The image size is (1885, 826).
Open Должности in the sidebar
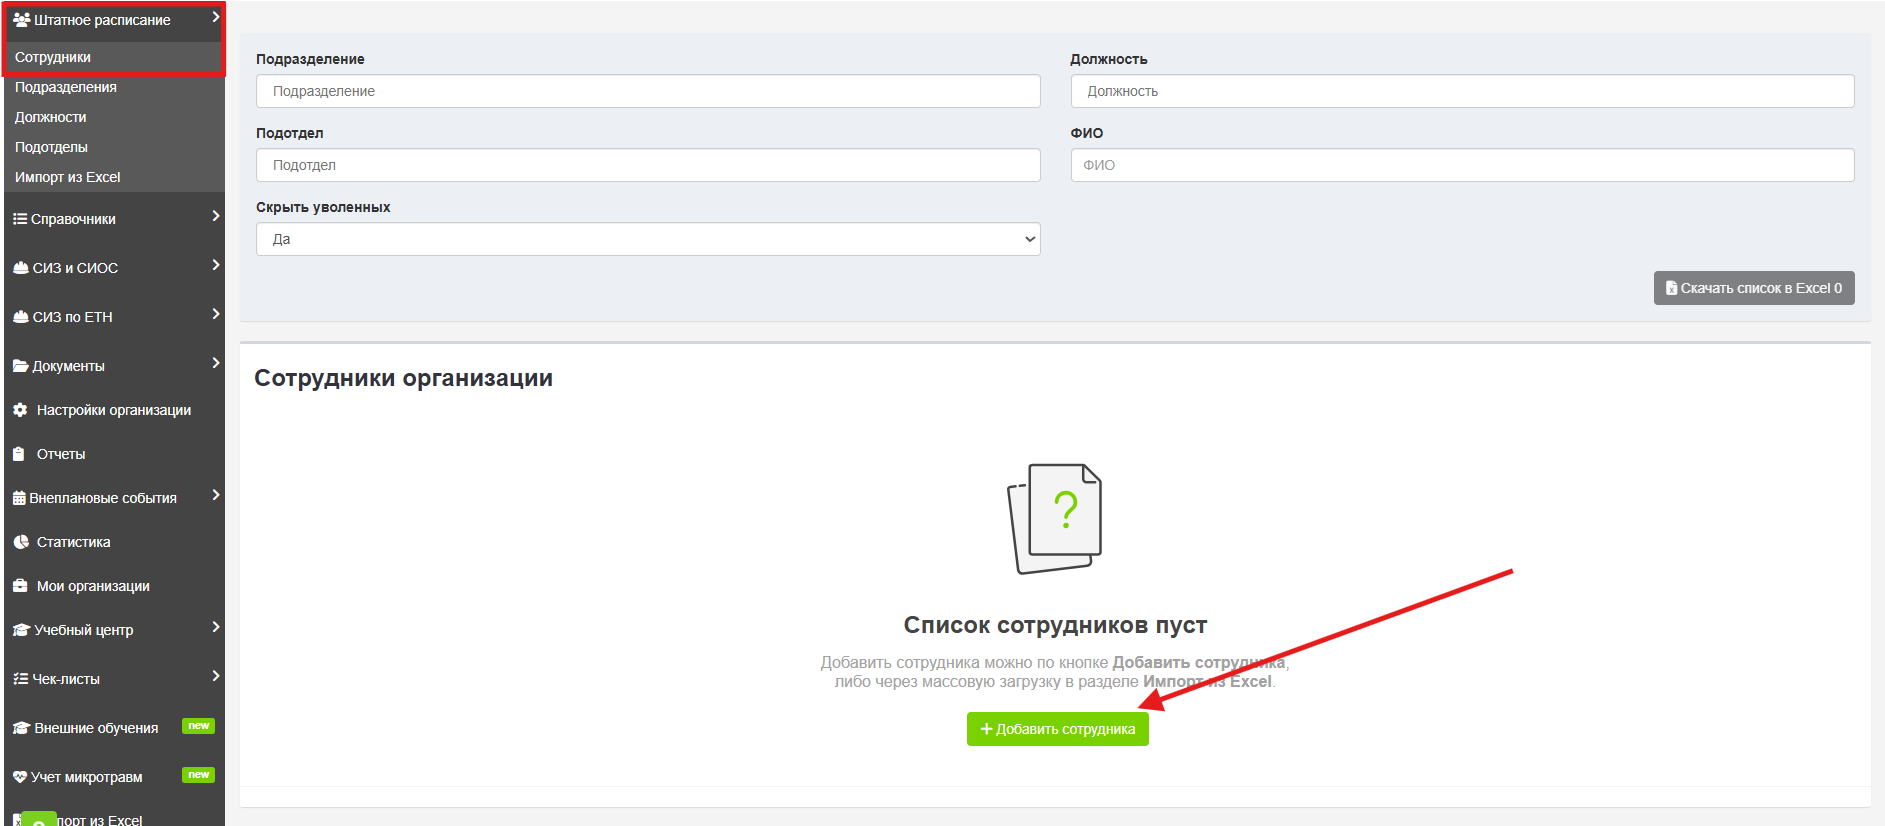click(x=51, y=117)
